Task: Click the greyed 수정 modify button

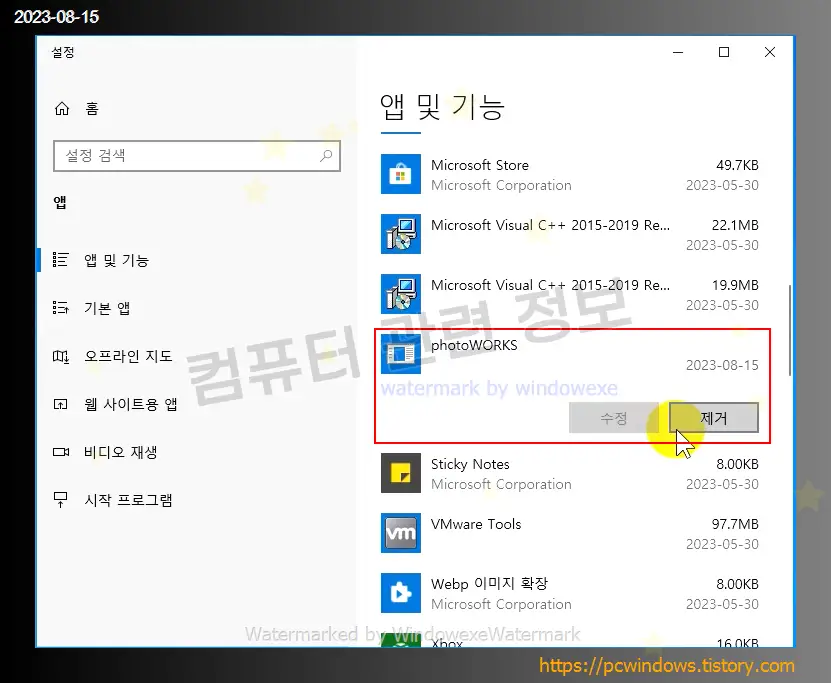Action: click(614, 418)
